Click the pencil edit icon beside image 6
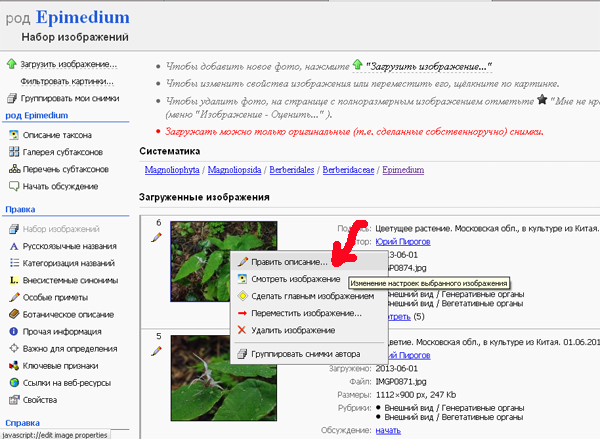This screenshot has width=600, height=439. [156, 238]
